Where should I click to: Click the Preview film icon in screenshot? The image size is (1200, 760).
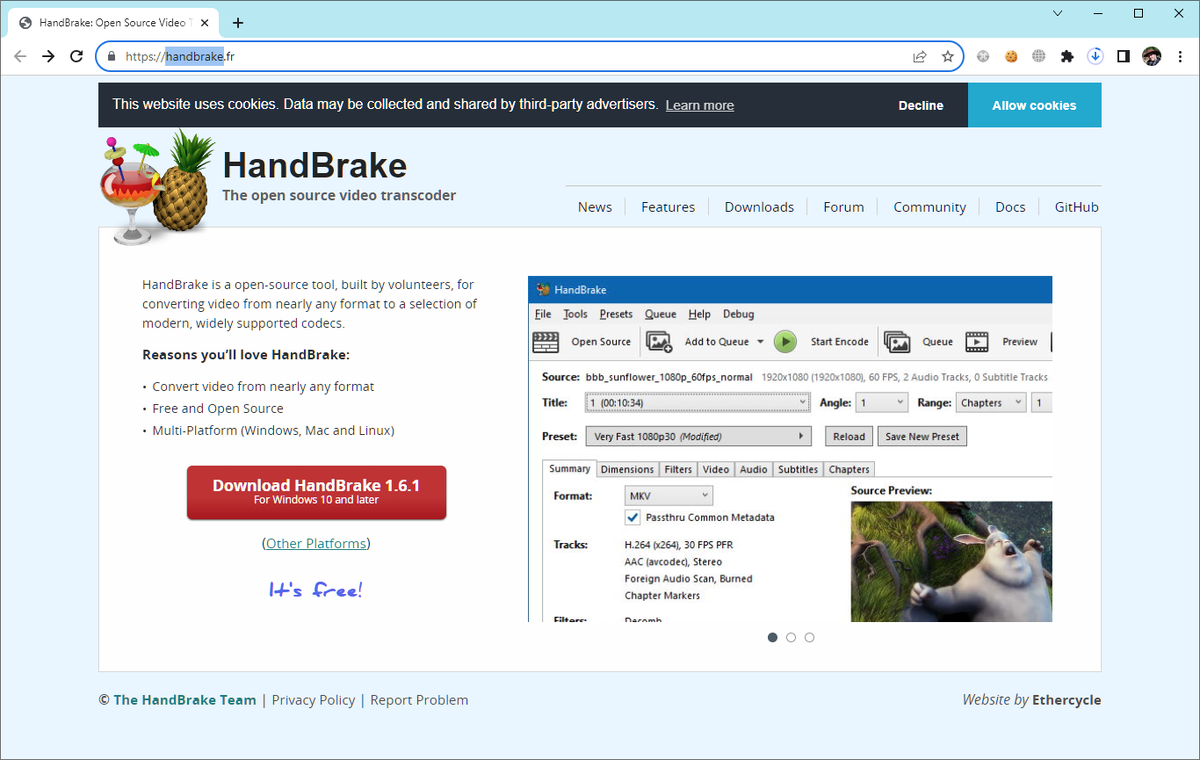coord(977,342)
